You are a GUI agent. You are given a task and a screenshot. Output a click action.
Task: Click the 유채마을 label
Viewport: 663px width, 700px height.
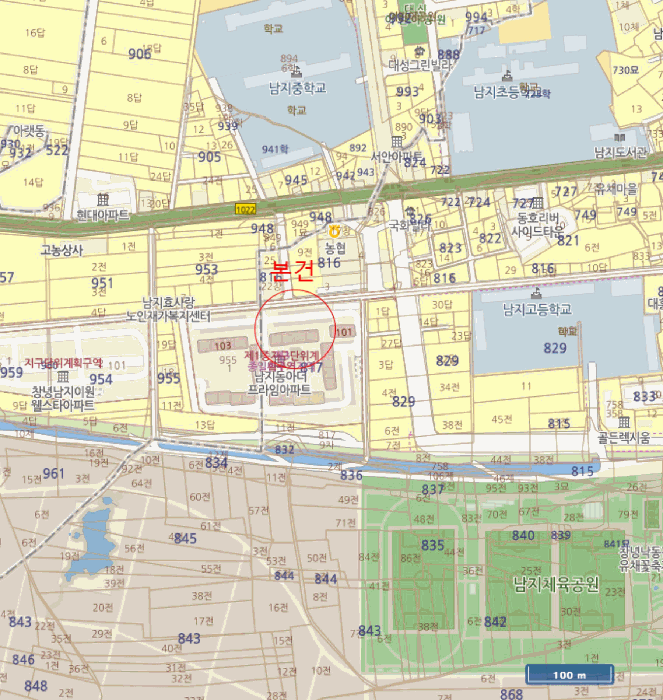(617, 189)
